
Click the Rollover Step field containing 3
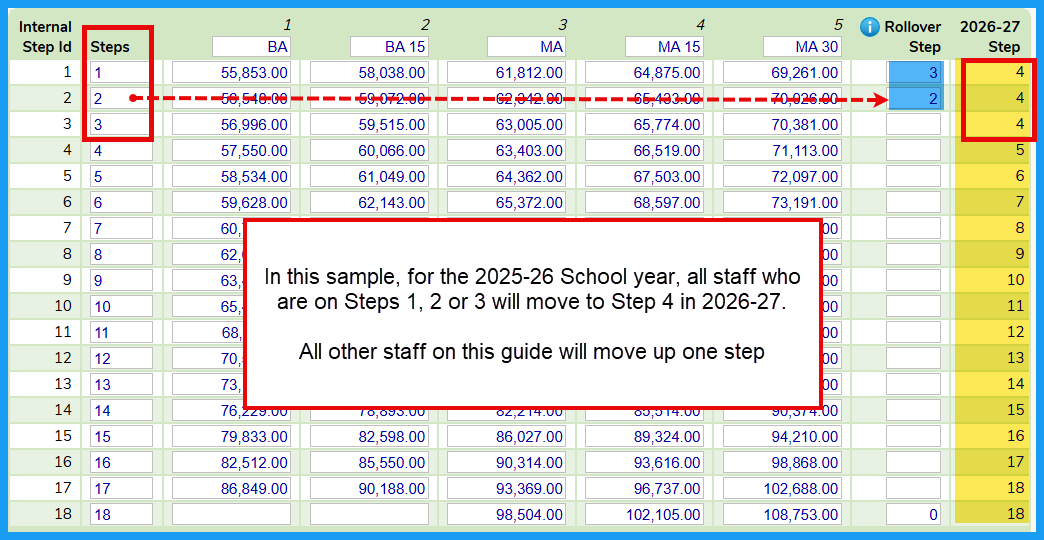(915, 72)
